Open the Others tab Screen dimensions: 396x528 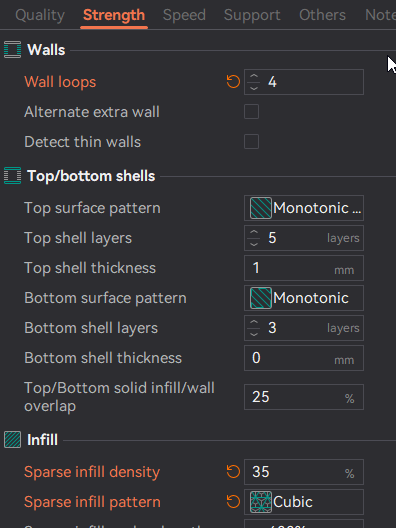[x=322, y=15]
